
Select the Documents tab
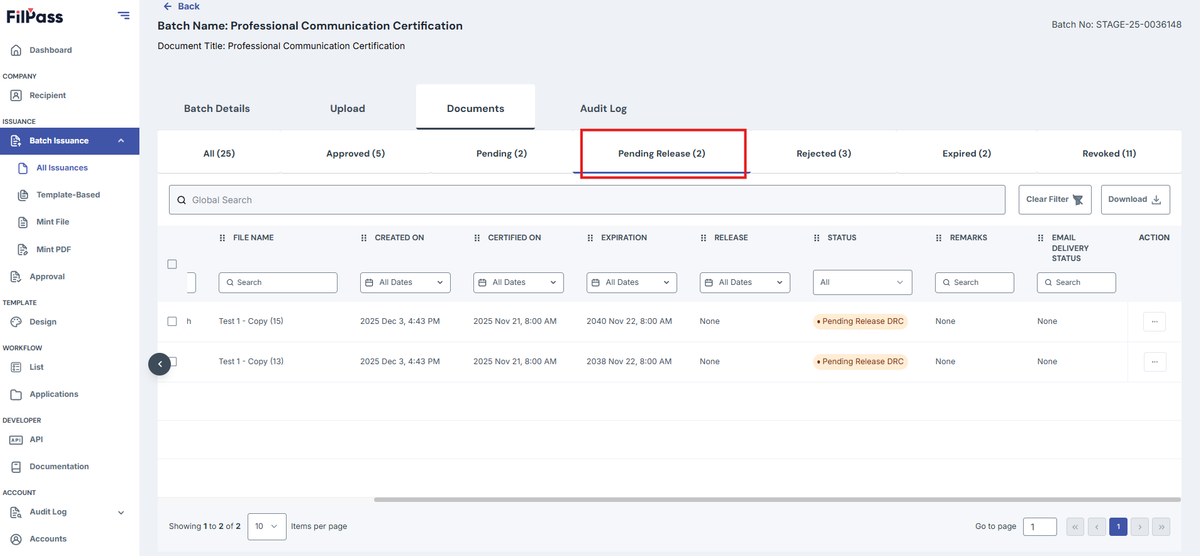click(475, 108)
